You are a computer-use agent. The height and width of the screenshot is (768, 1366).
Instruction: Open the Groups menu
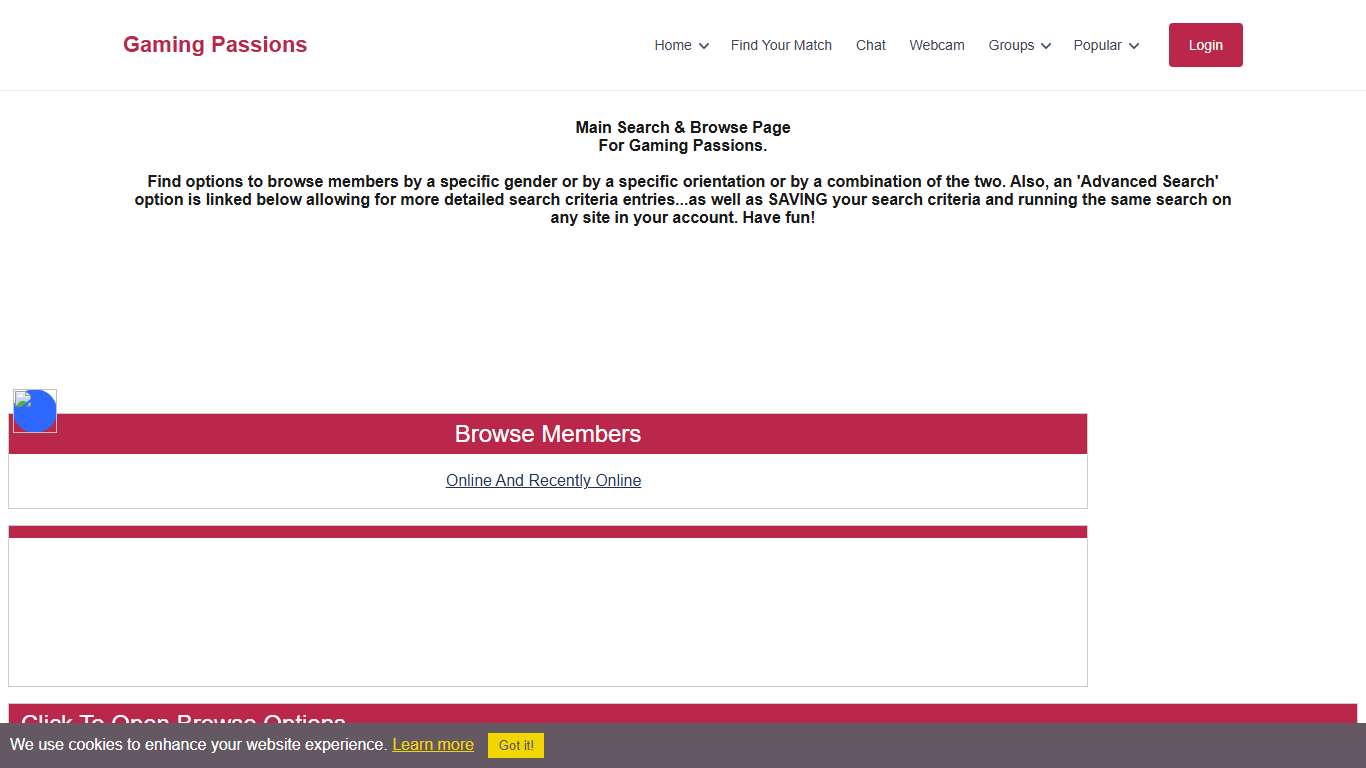coord(1011,45)
